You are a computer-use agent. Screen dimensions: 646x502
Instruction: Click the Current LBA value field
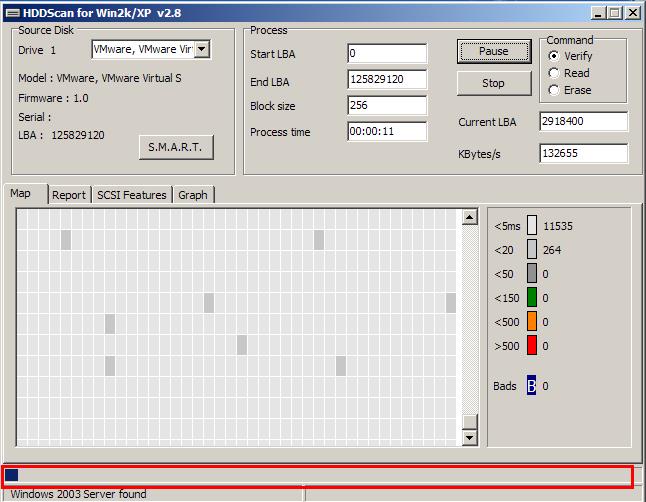tap(584, 121)
